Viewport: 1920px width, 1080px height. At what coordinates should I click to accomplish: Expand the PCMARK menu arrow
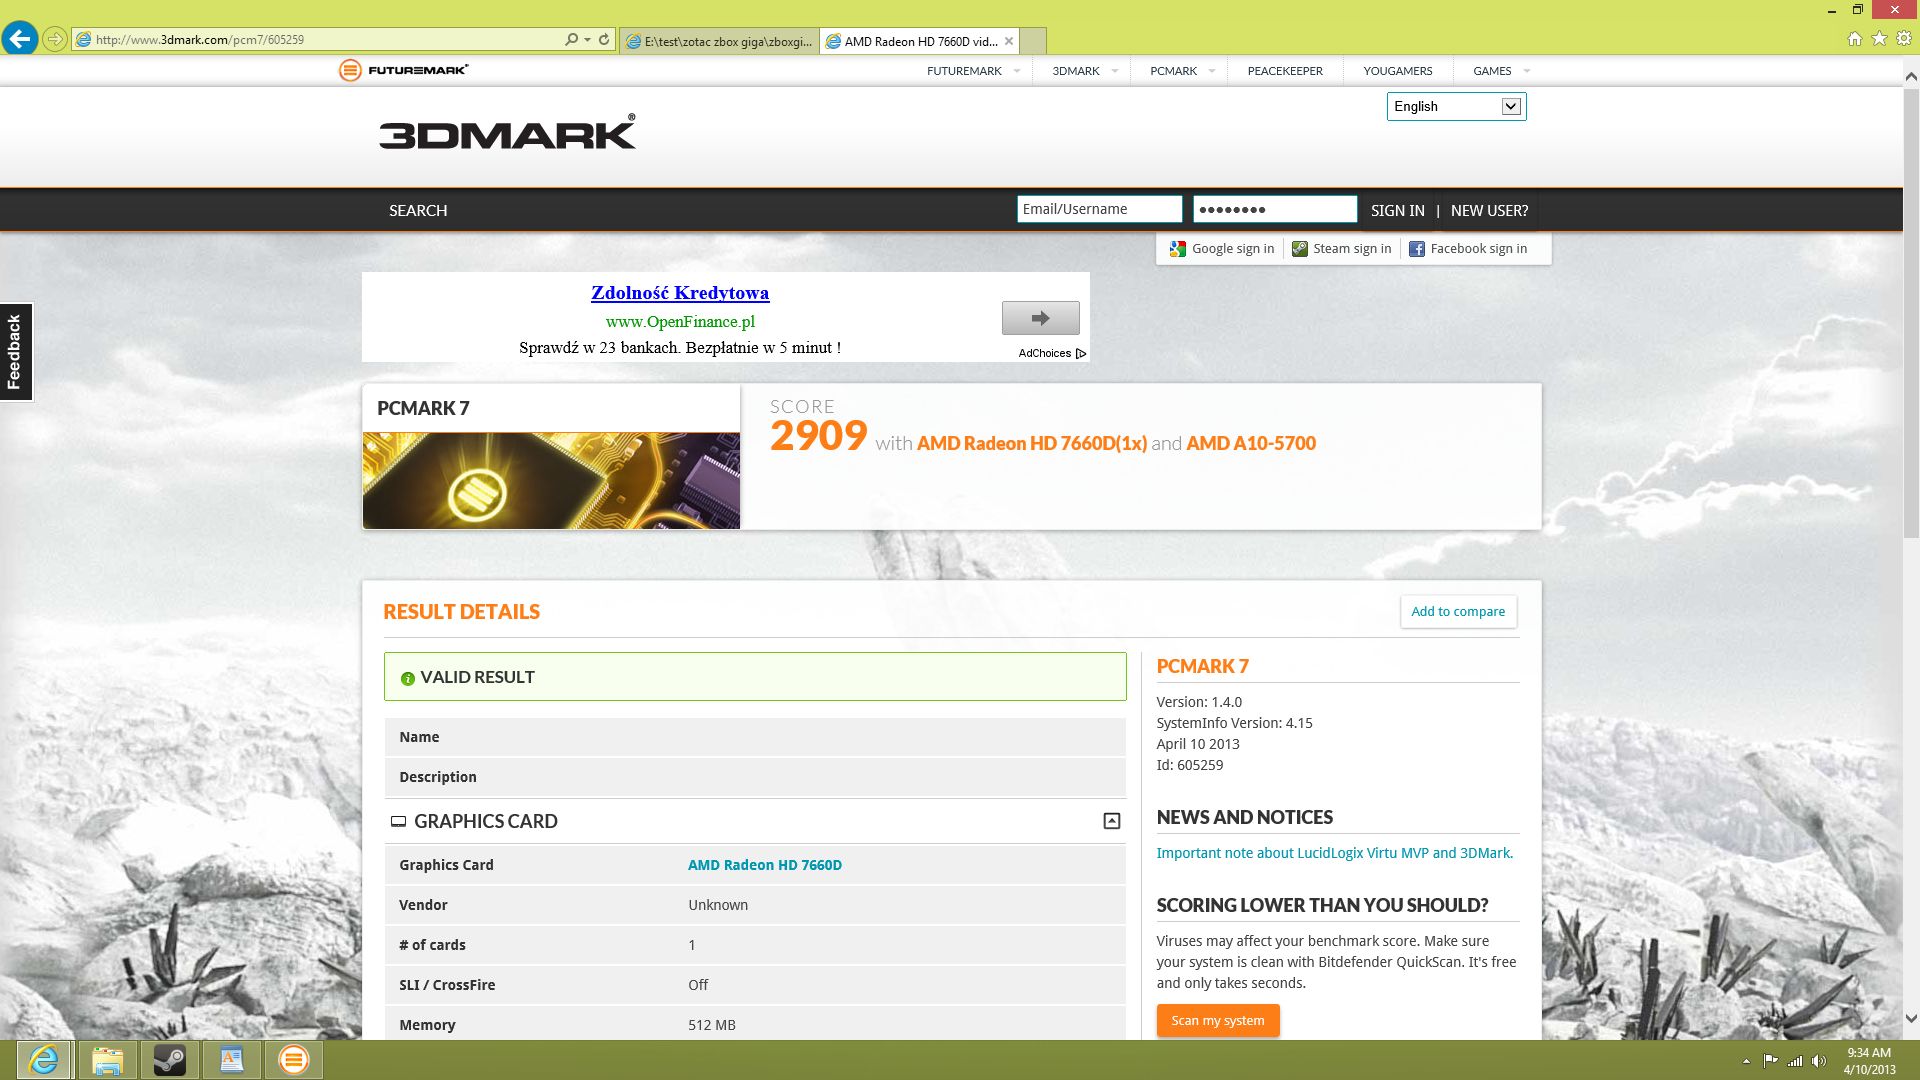pyautogui.click(x=1212, y=71)
